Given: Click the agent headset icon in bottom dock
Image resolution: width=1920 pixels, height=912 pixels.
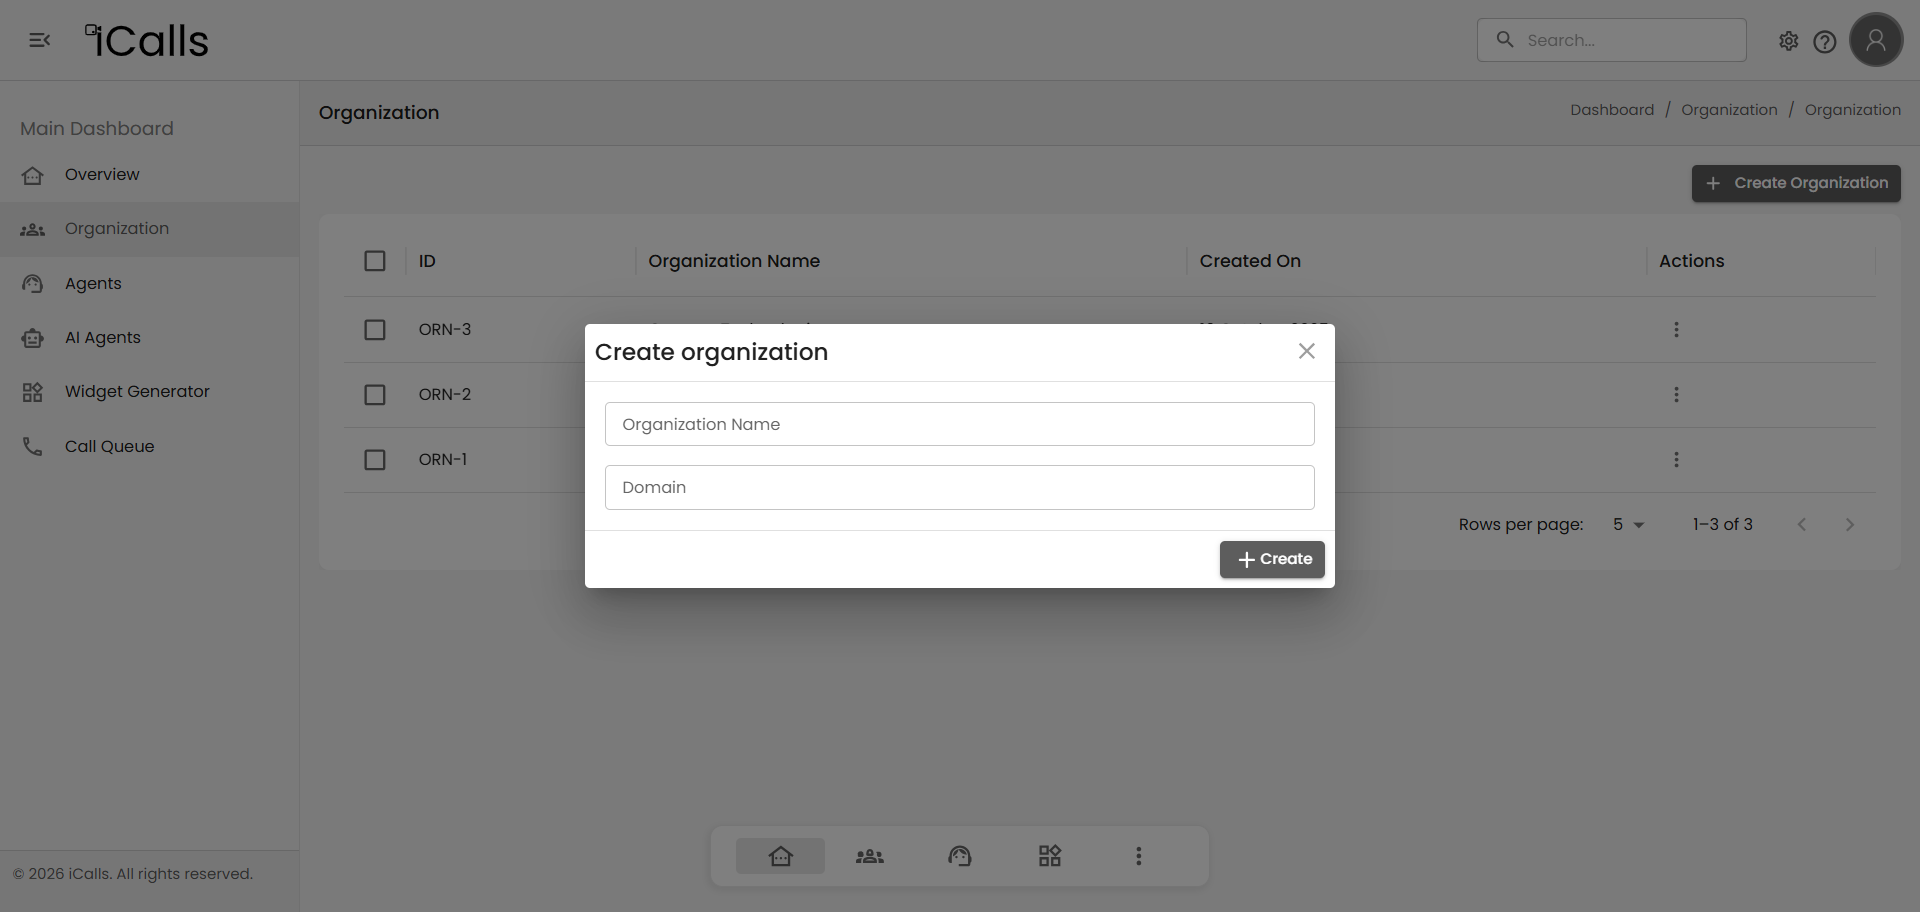Looking at the screenshot, I should coord(959,856).
